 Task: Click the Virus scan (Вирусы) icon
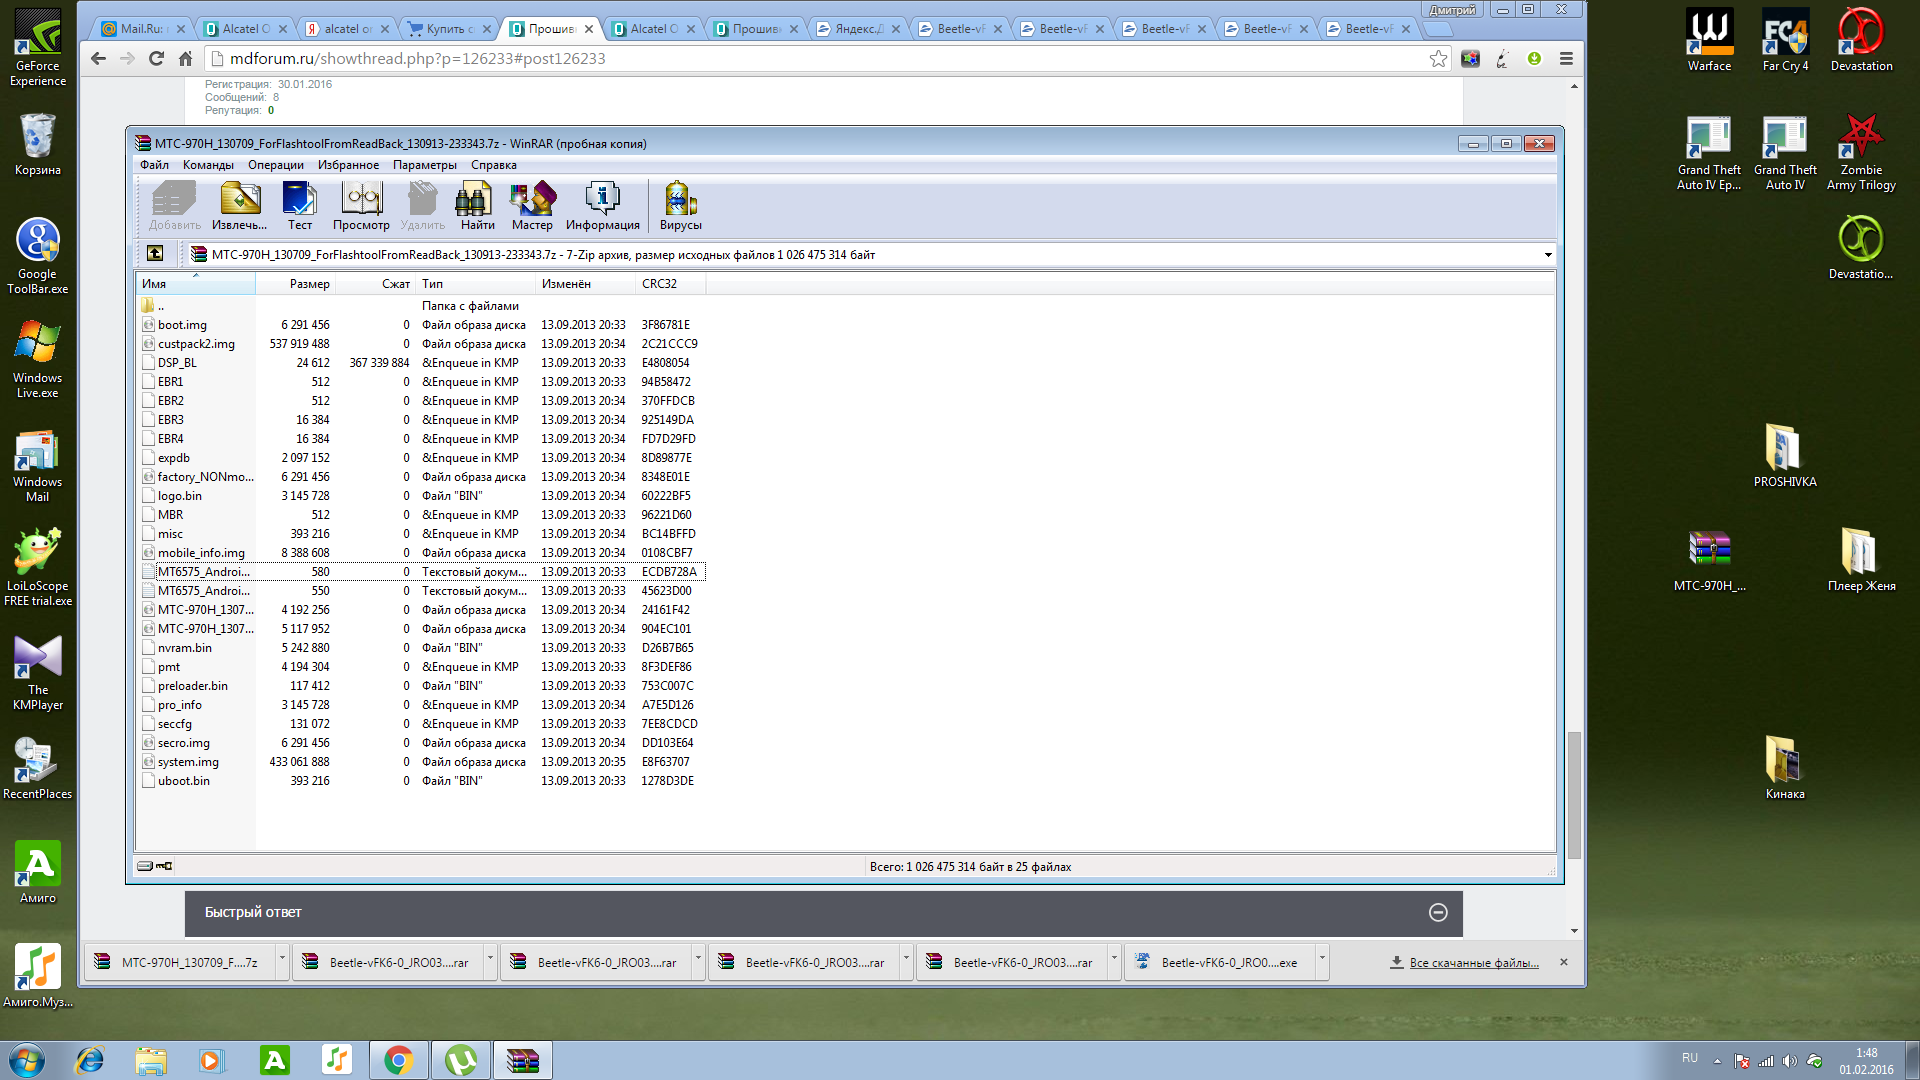pos(680,205)
